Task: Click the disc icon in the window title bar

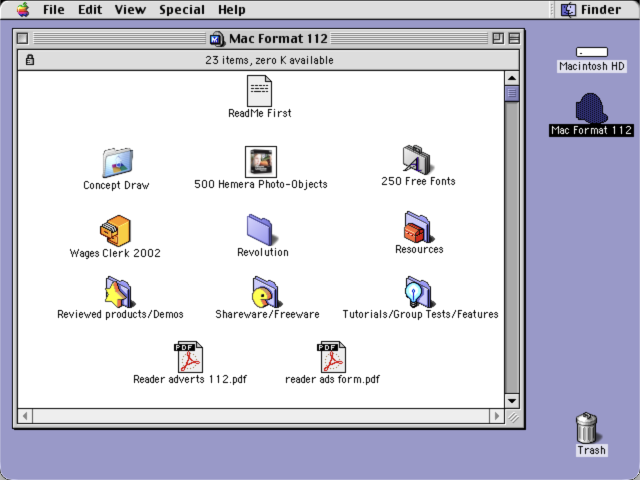Action: [217, 39]
